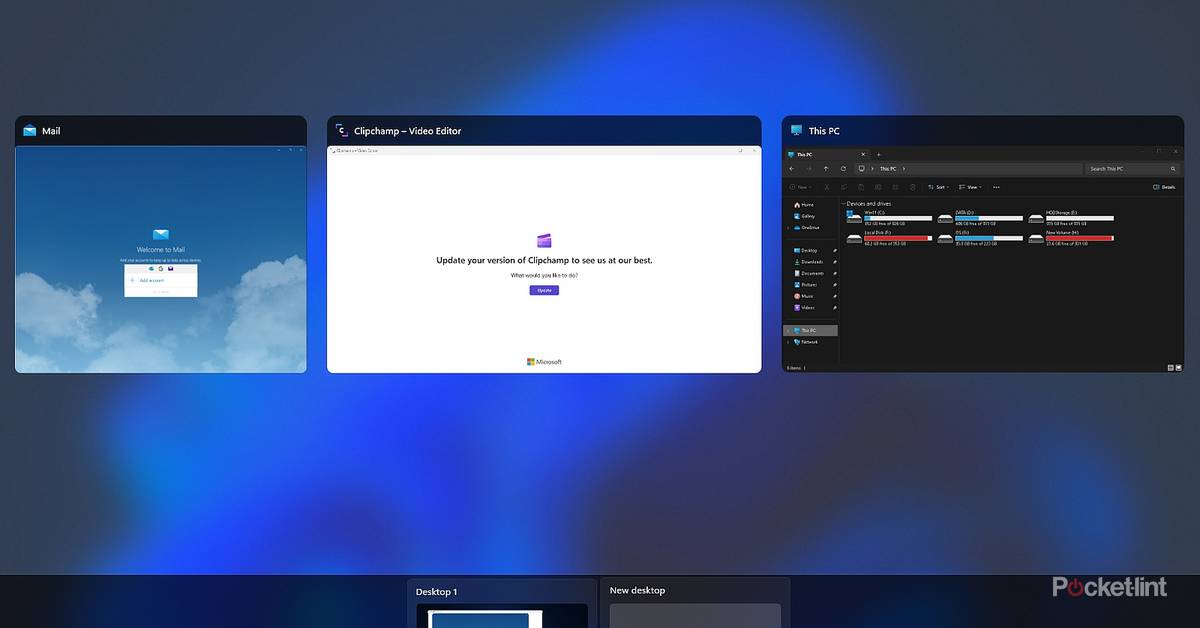Screen dimensions: 1200x628
Task: Click the Home icon in Explorer sidebar
Action: point(797,205)
